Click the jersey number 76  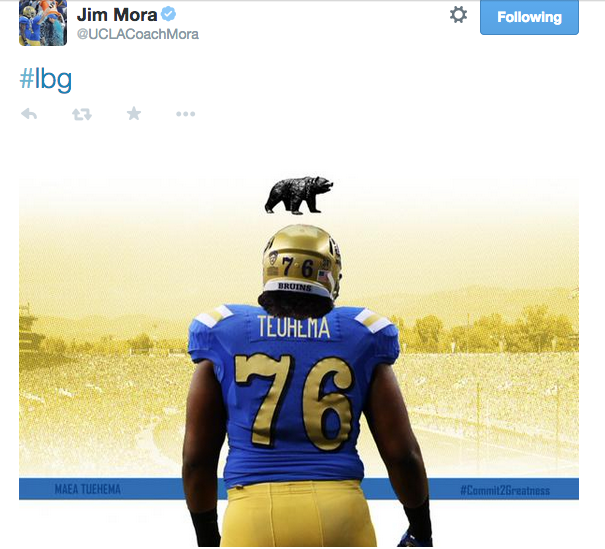[294, 401]
